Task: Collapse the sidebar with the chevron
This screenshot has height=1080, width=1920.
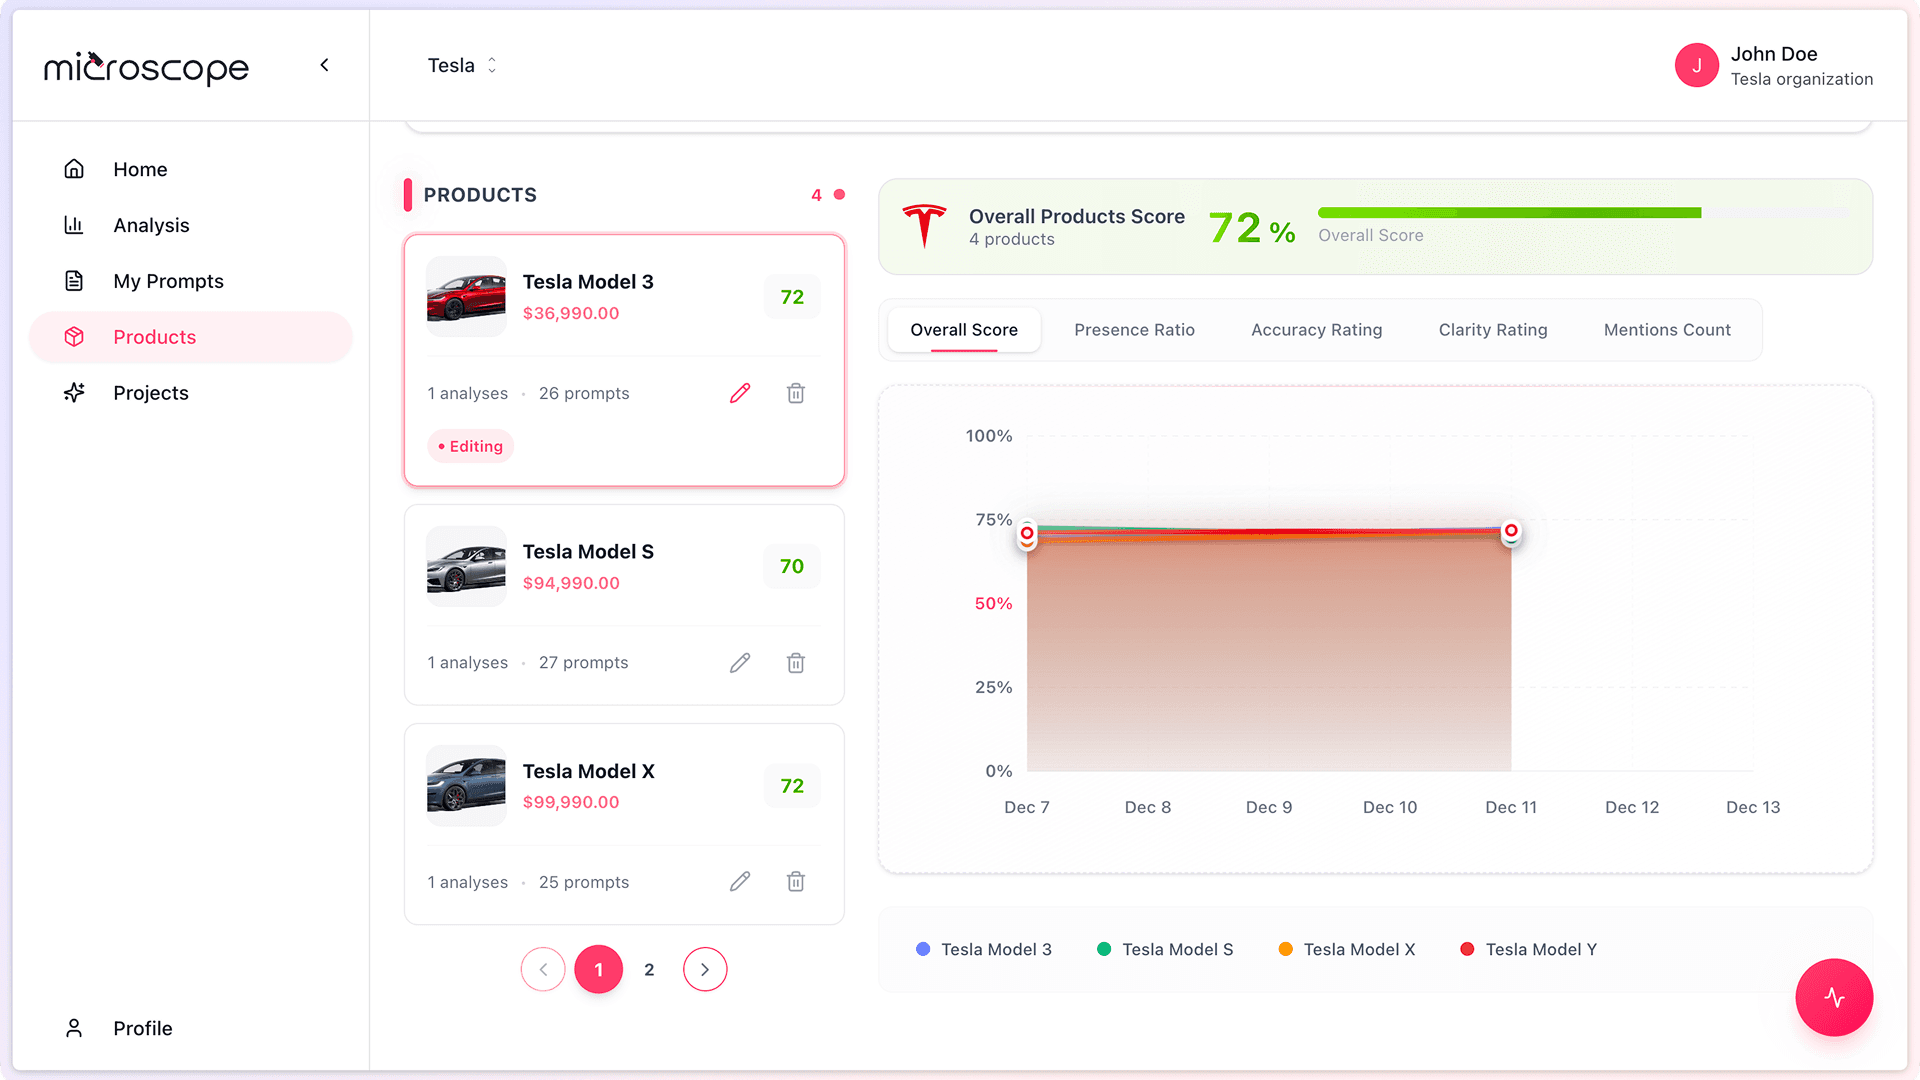Action: [324, 64]
